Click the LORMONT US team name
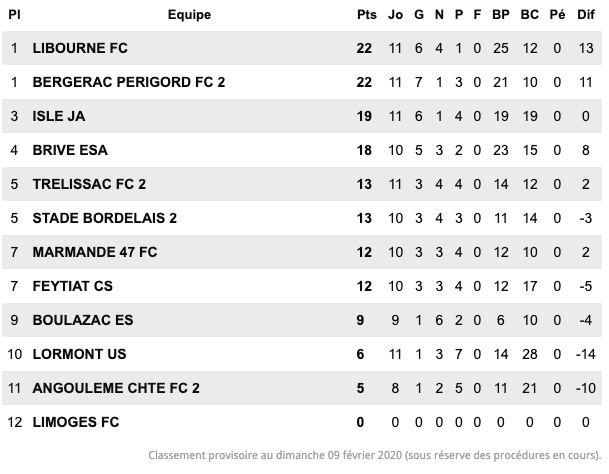 click(80, 354)
